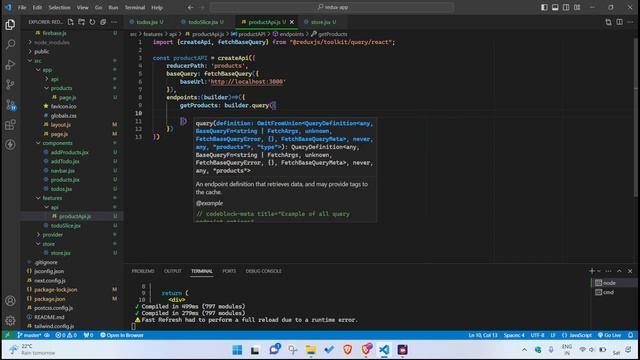This screenshot has height=360, width=640.
Task: Open the Selection menu
Action: [59, 7]
